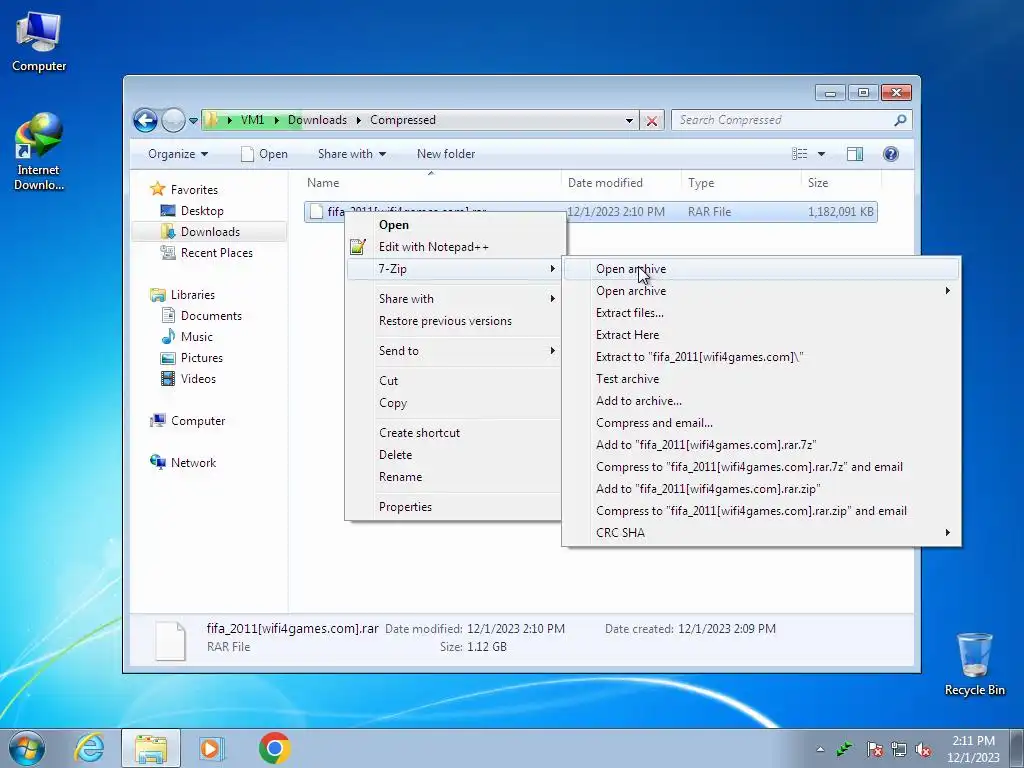Click the Notepad++ icon in context menu
This screenshot has width=1024, height=768.
pos(358,247)
